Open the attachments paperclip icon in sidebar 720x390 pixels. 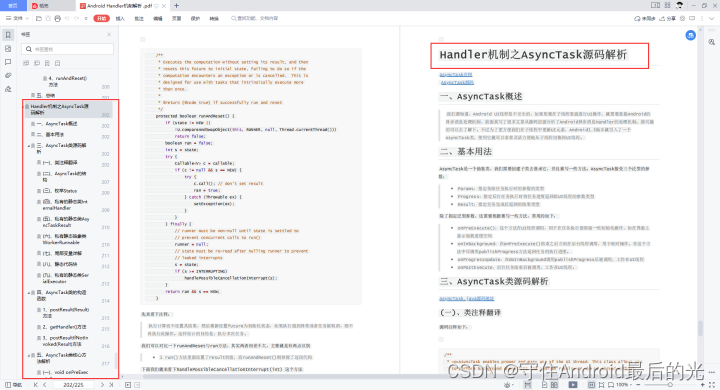coord(8,75)
